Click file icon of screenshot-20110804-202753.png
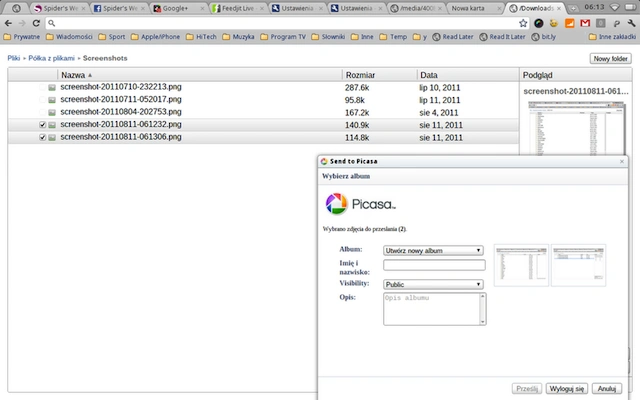This screenshot has height=400, width=640. click(x=52, y=112)
